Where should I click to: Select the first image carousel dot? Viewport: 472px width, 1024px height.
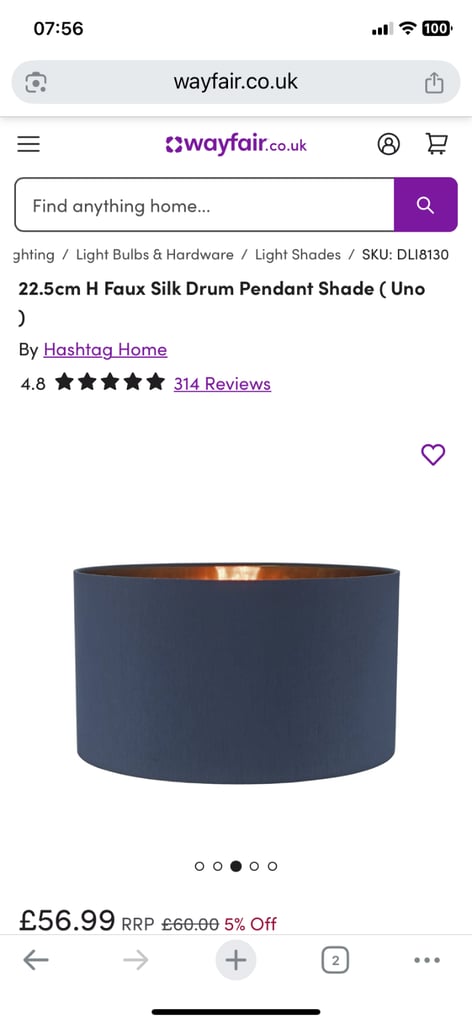click(200, 866)
